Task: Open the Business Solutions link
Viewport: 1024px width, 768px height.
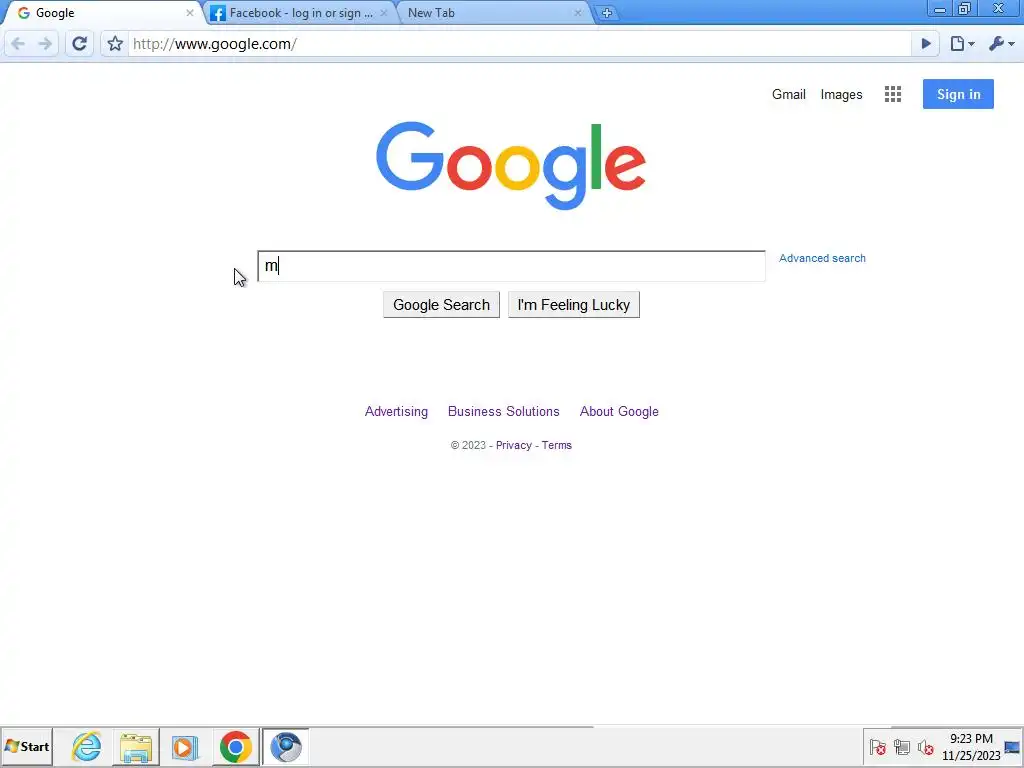Action: pos(504,411)
